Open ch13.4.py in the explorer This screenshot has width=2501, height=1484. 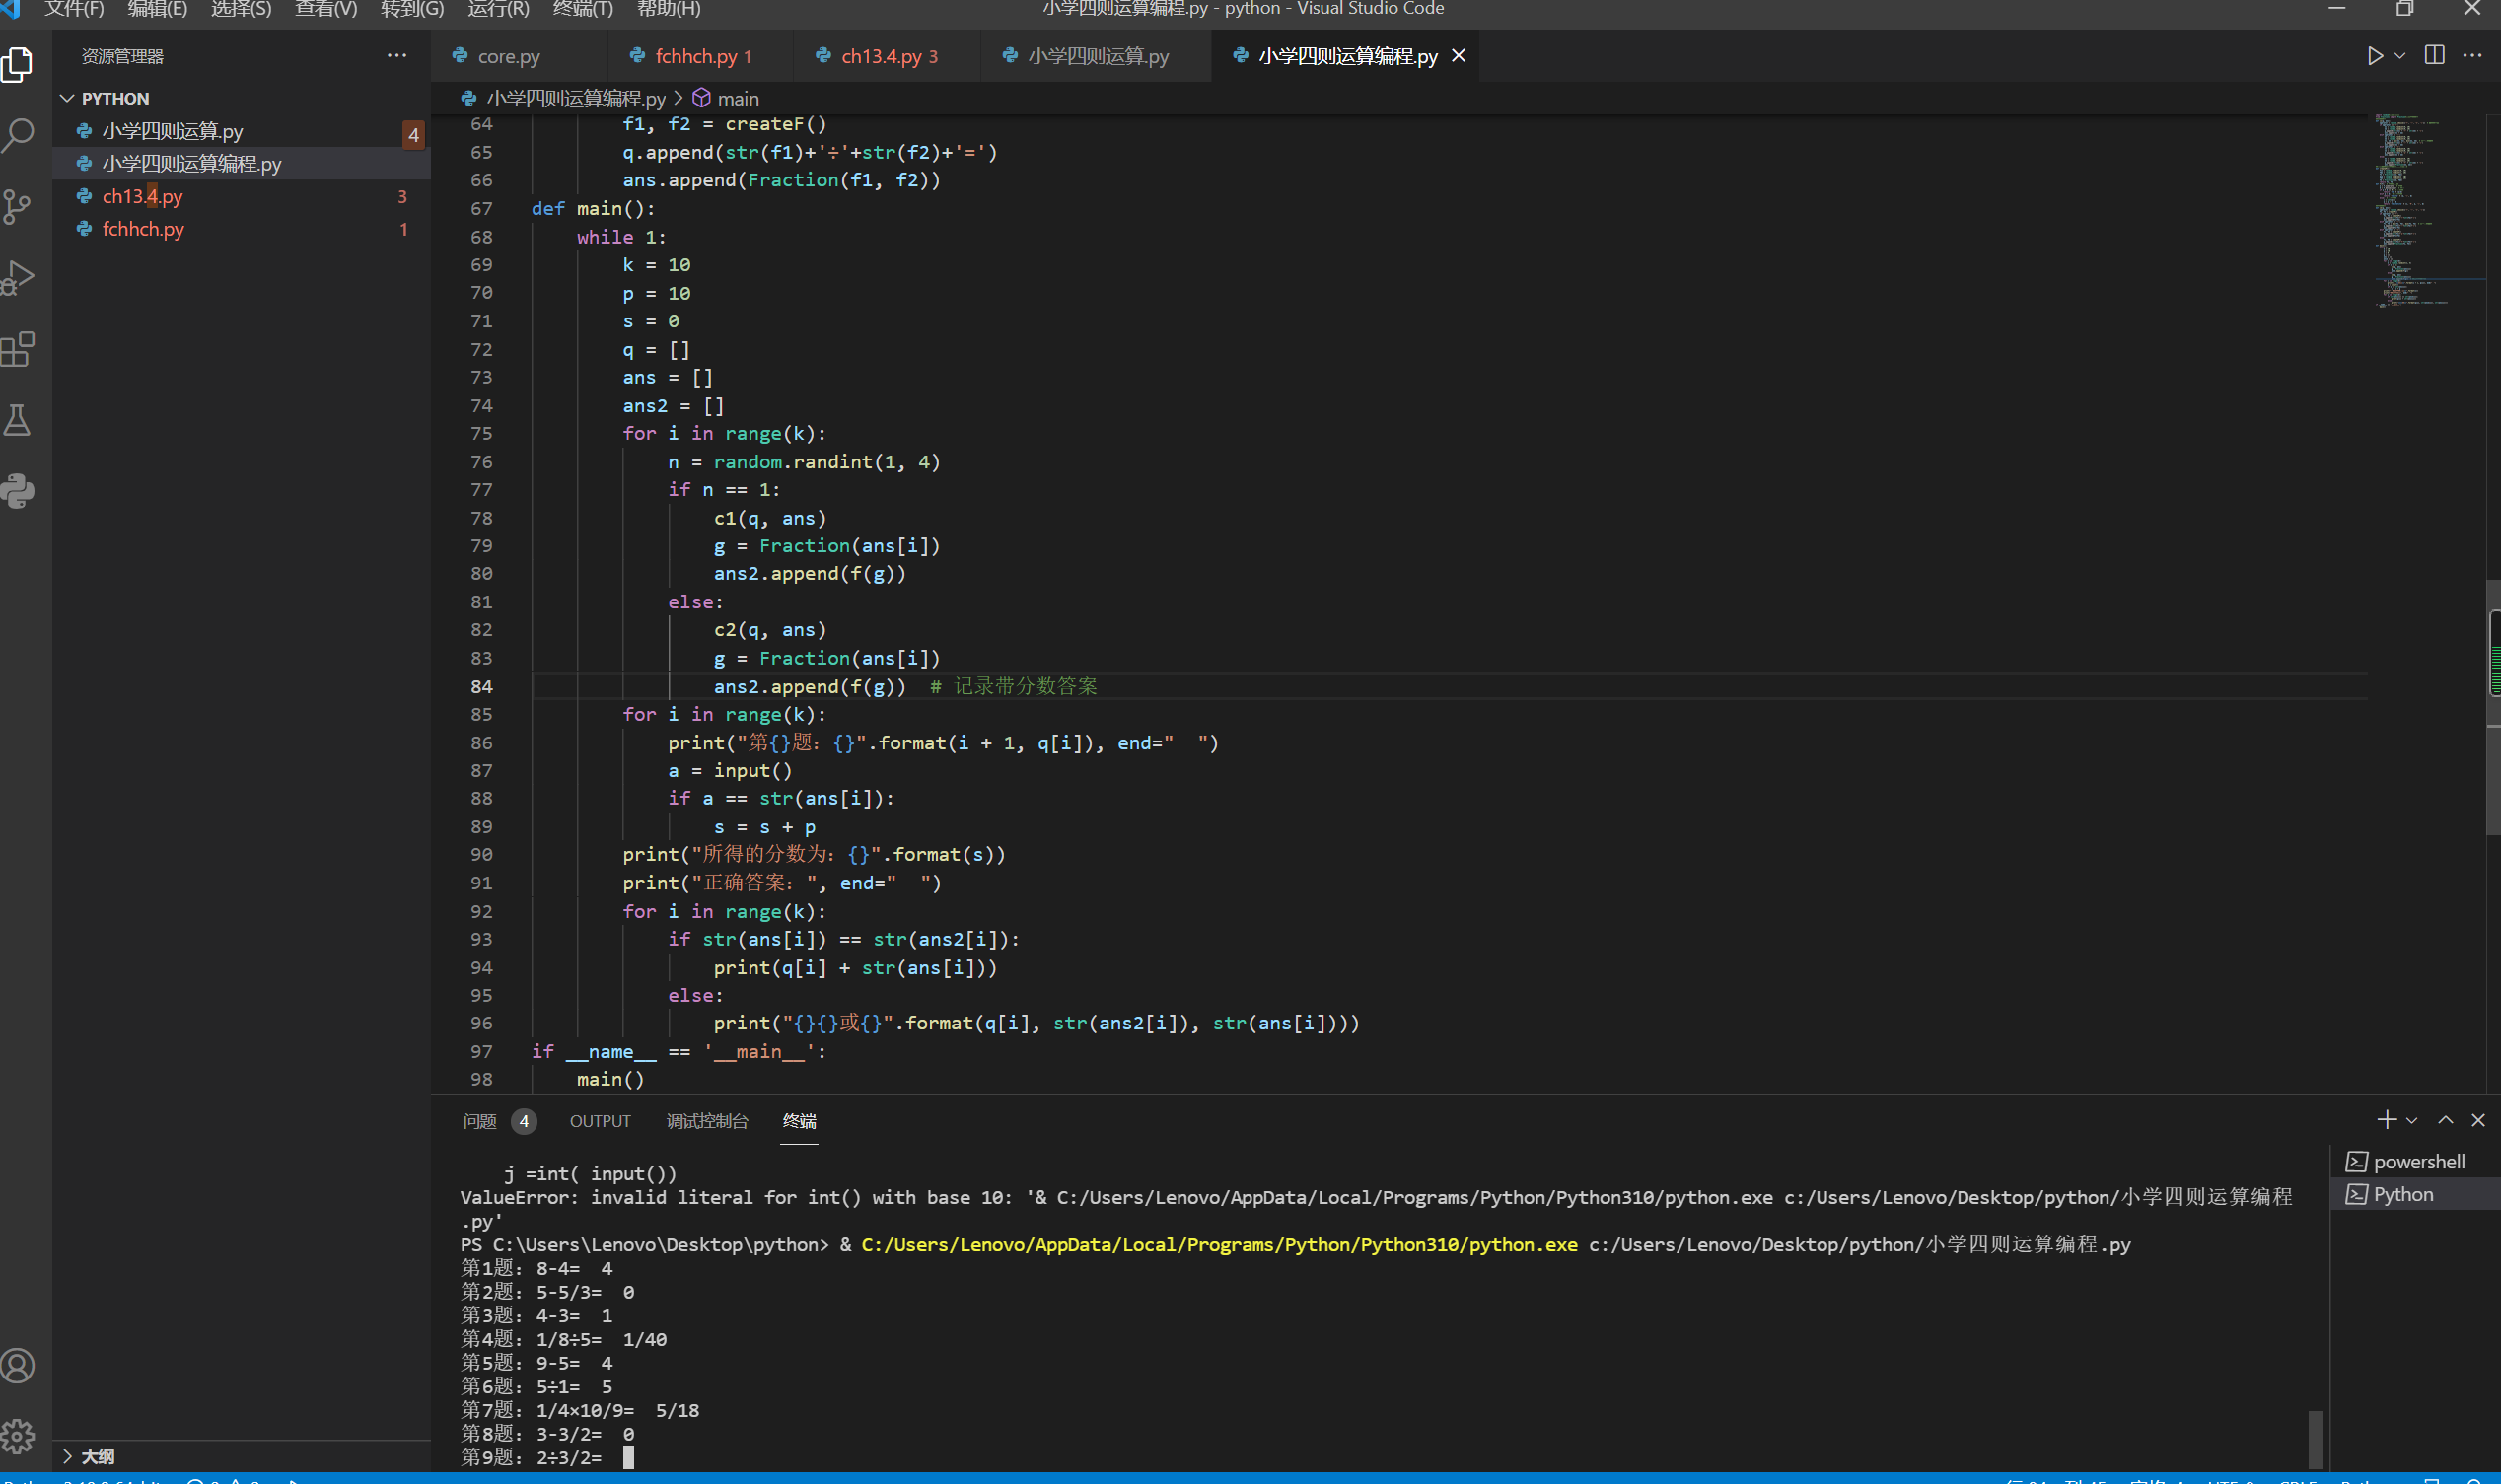pos(142,196)
